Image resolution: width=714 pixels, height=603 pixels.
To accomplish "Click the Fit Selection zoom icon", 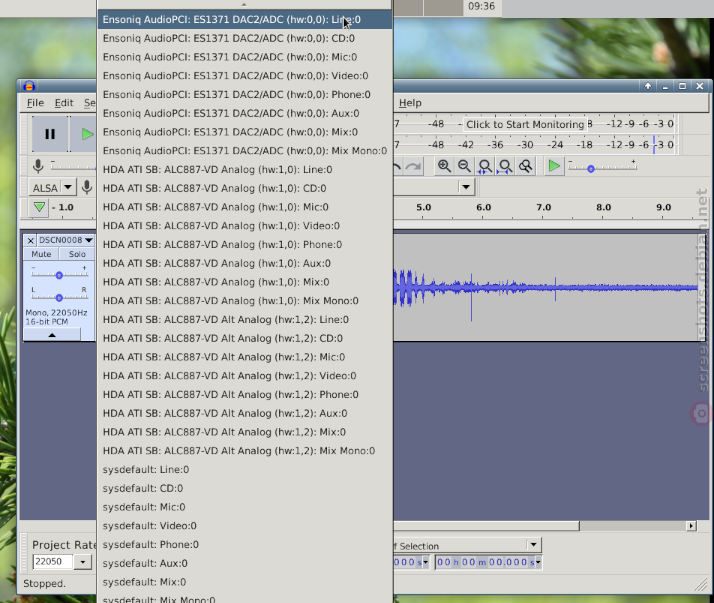I will pyautogui.click(x=484, y=166).
